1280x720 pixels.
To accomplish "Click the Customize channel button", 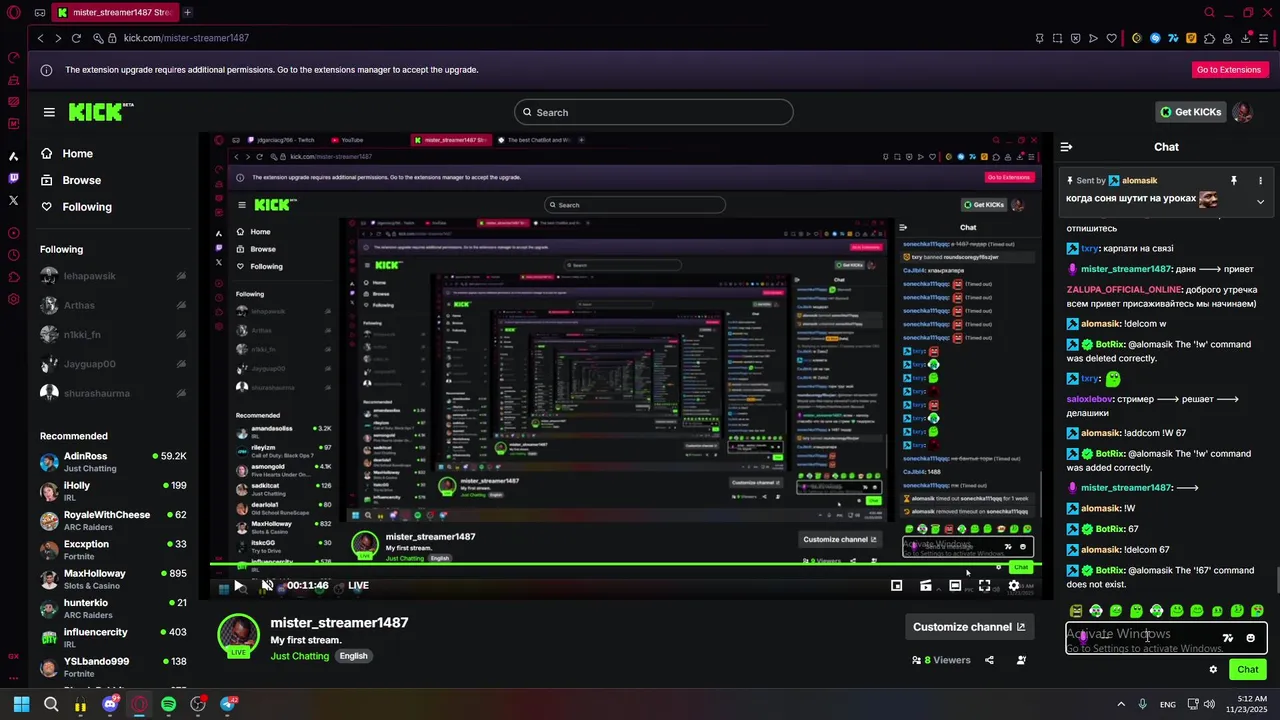I will tap(969, 627).
